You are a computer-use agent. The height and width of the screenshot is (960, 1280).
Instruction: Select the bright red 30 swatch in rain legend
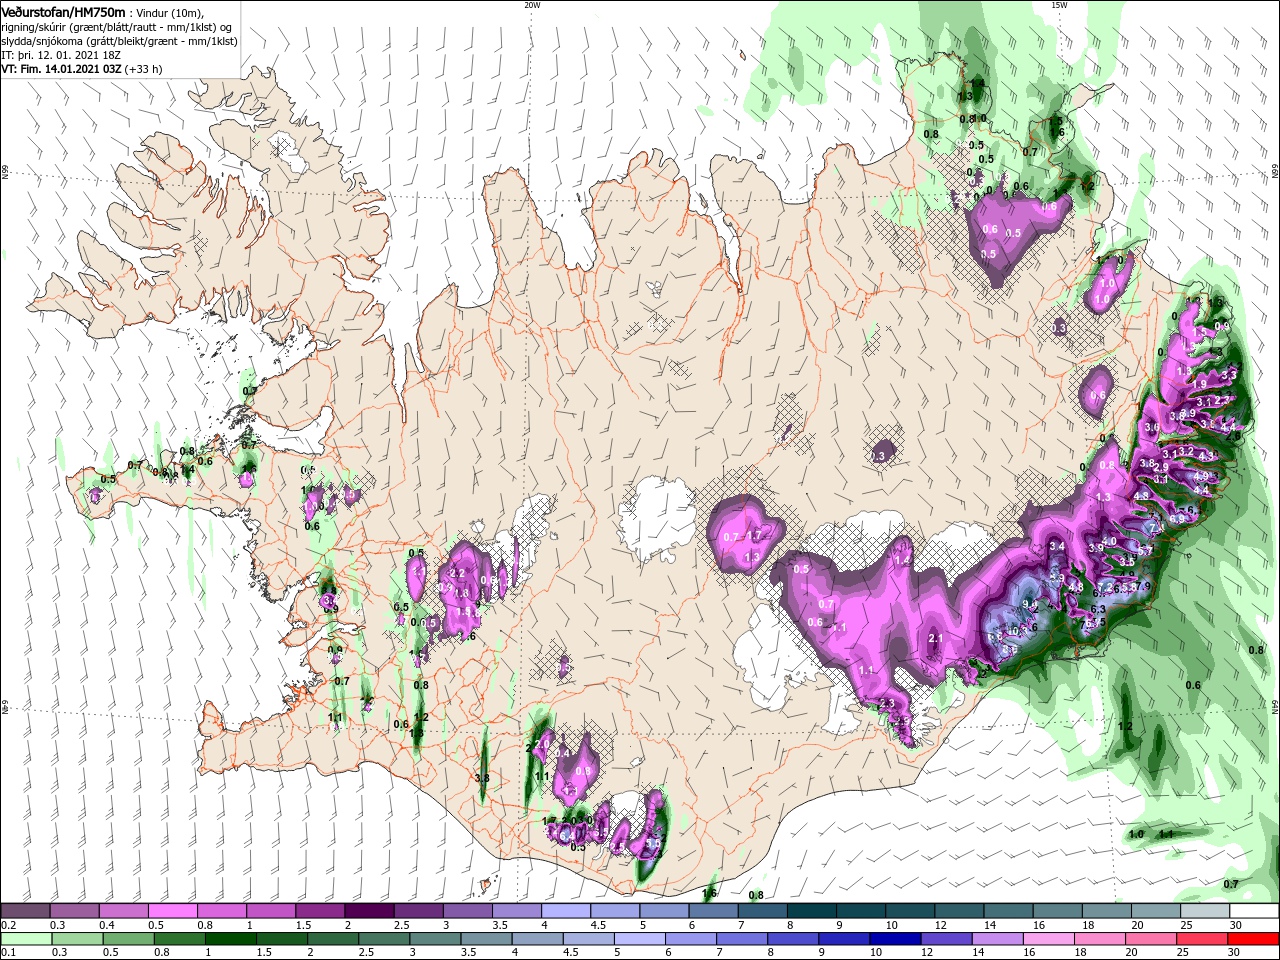tap(1253, 938)
